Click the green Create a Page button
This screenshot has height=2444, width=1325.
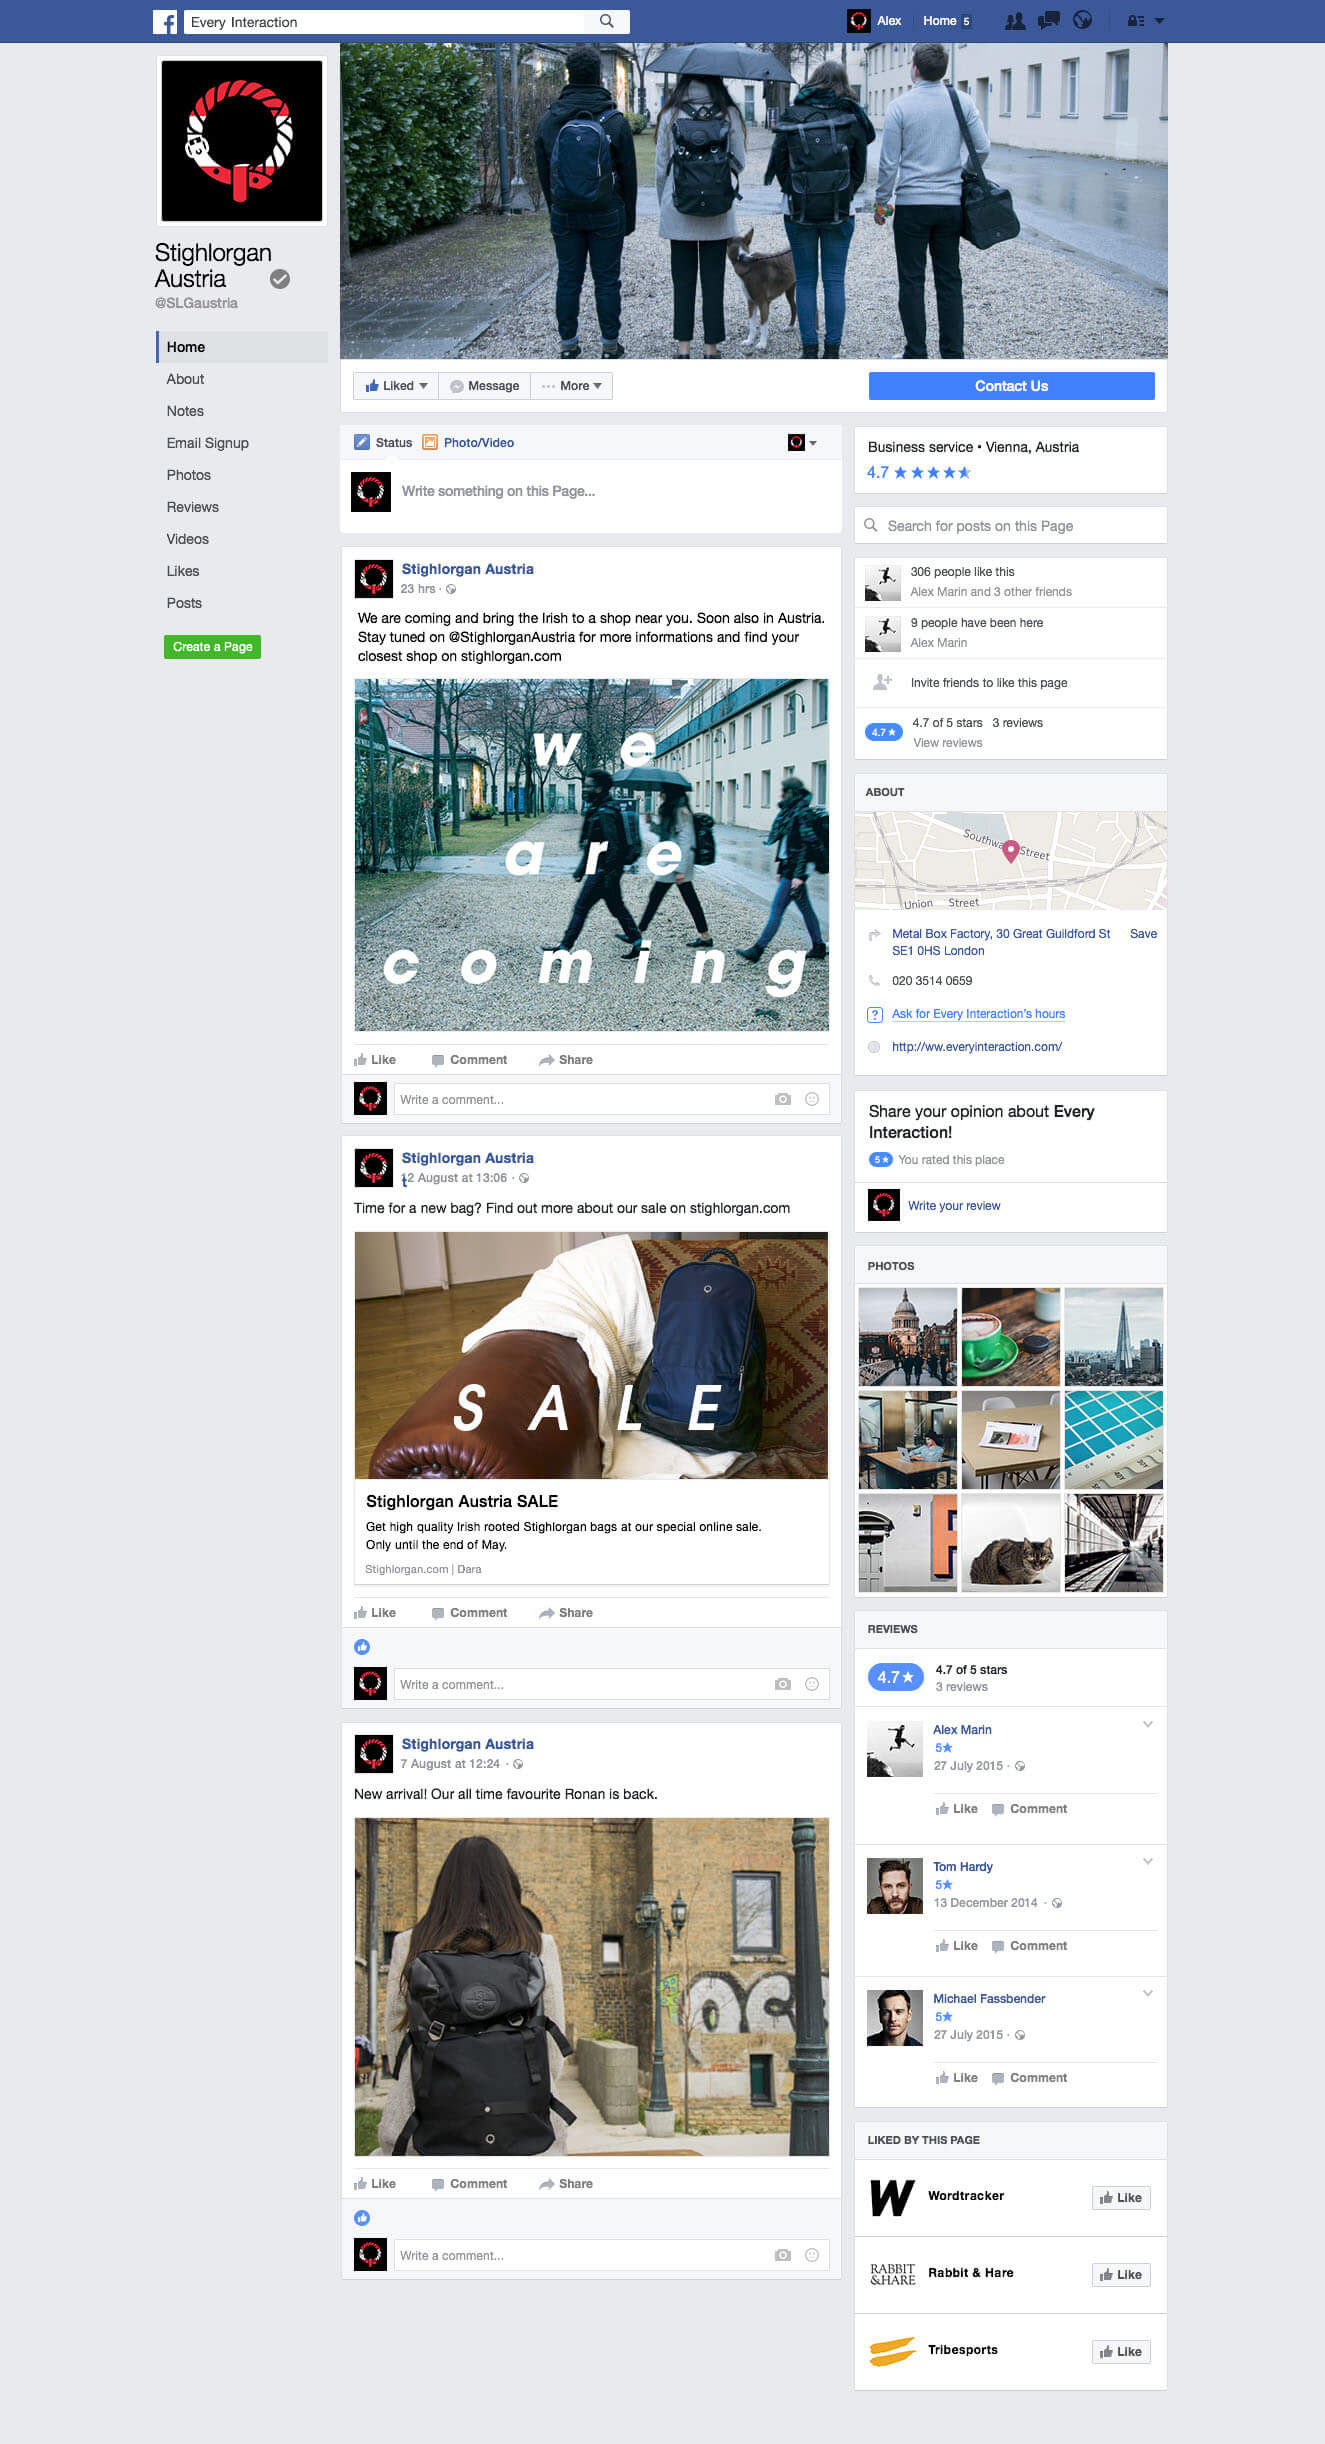click(x=212, y=647)
